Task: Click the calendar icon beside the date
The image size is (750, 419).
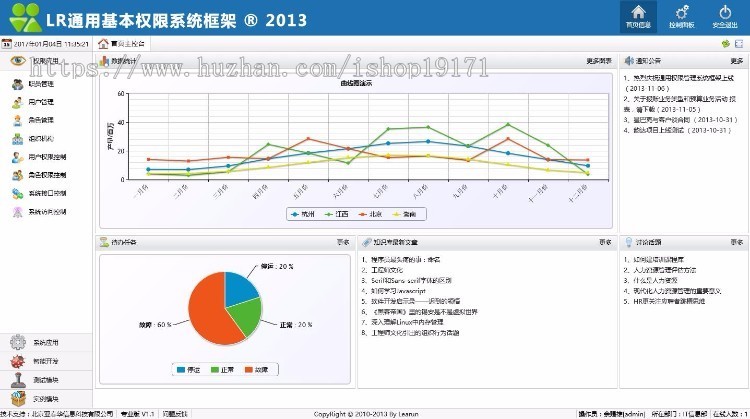Action: click(6, 44)
